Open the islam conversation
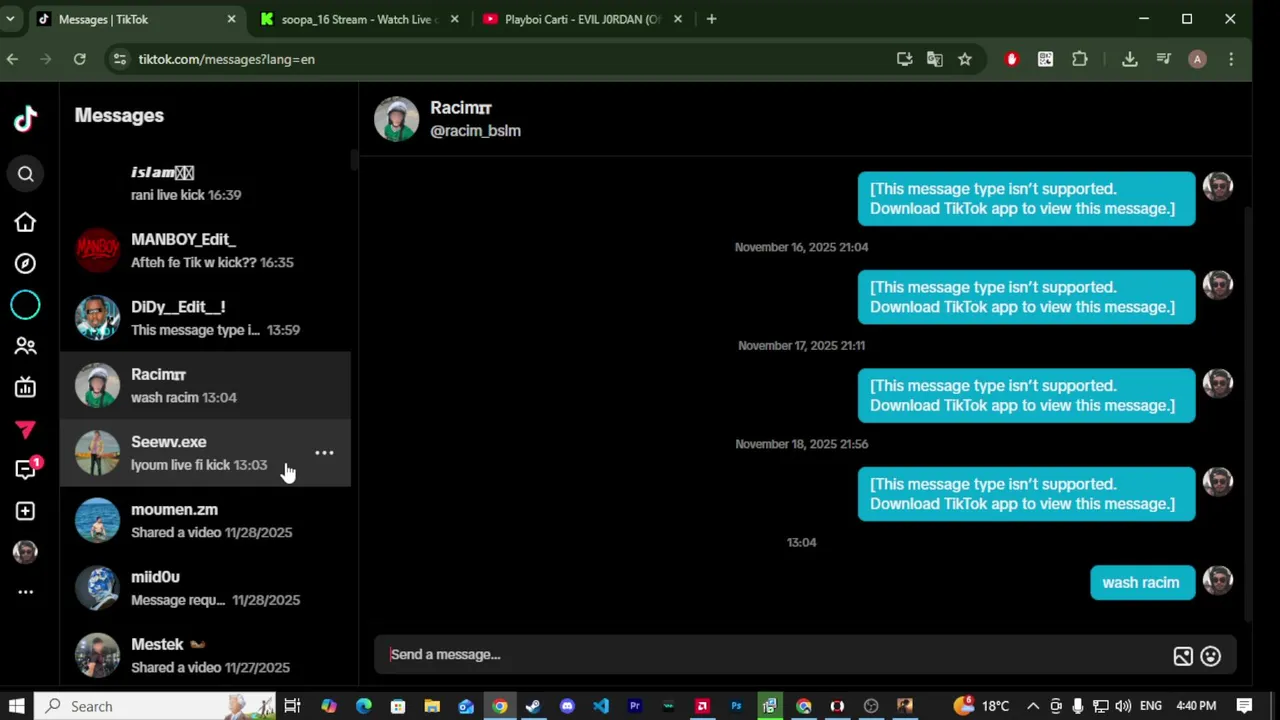Image resolution: width=1280 pixels, height=720 pixels. (205, 184)
